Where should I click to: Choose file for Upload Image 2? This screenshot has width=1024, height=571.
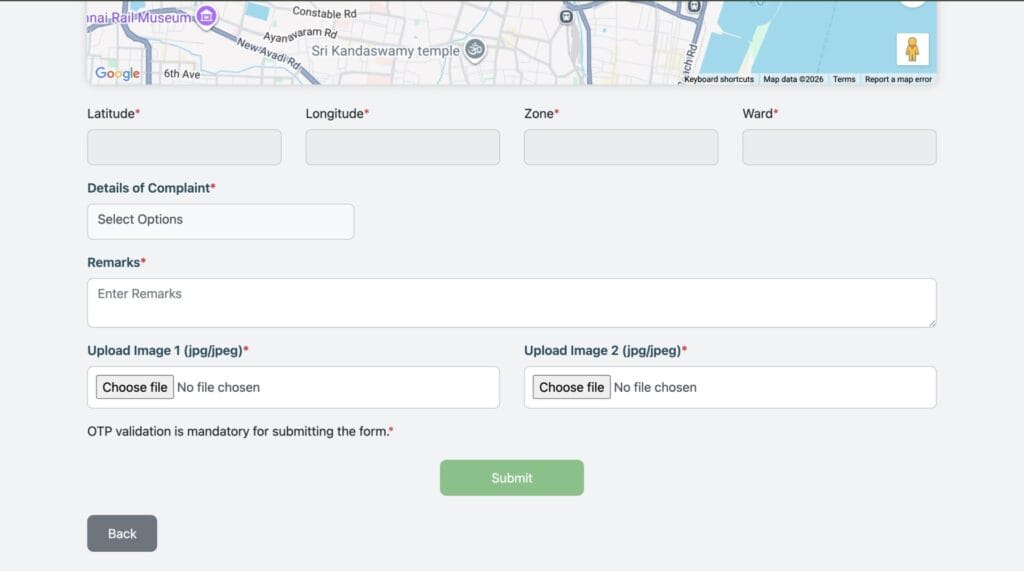[571, 387]
